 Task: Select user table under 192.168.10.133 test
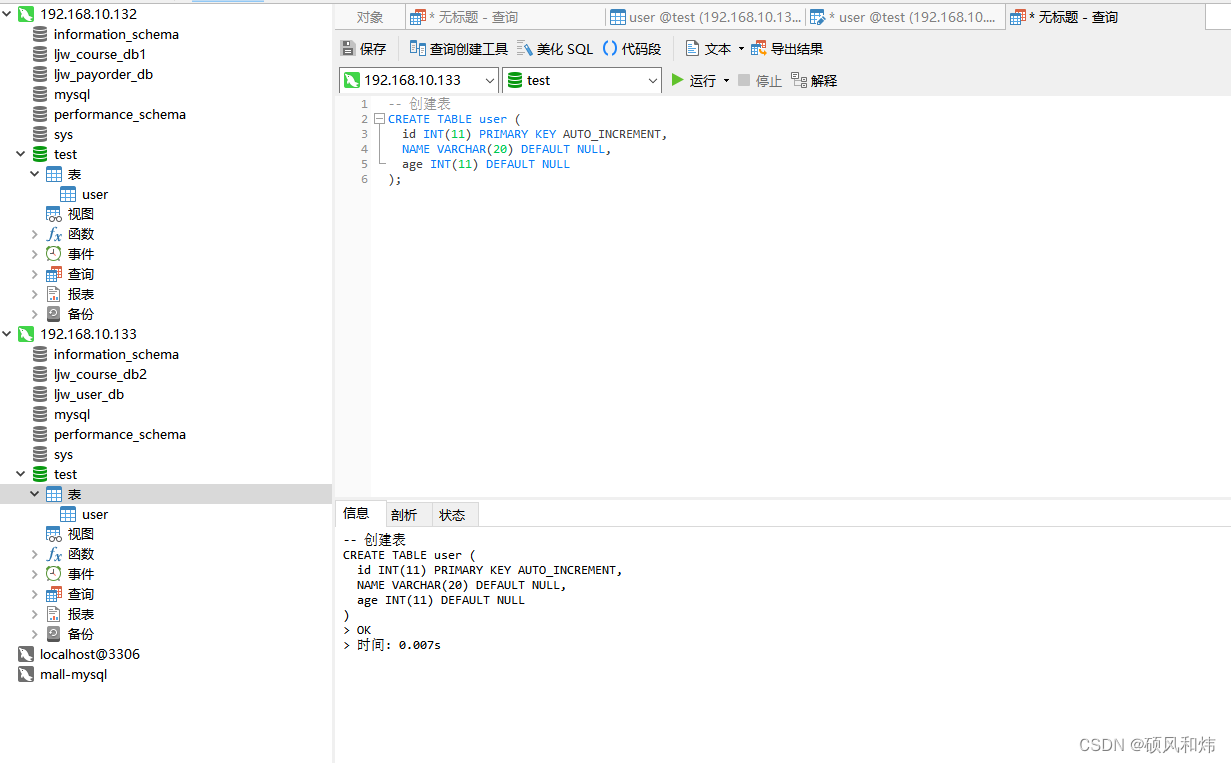(x=95, y=514)
